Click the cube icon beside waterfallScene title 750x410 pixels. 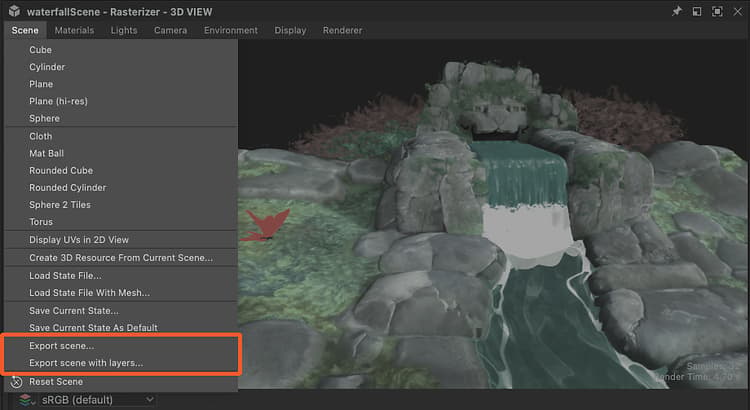click(14, 11)
